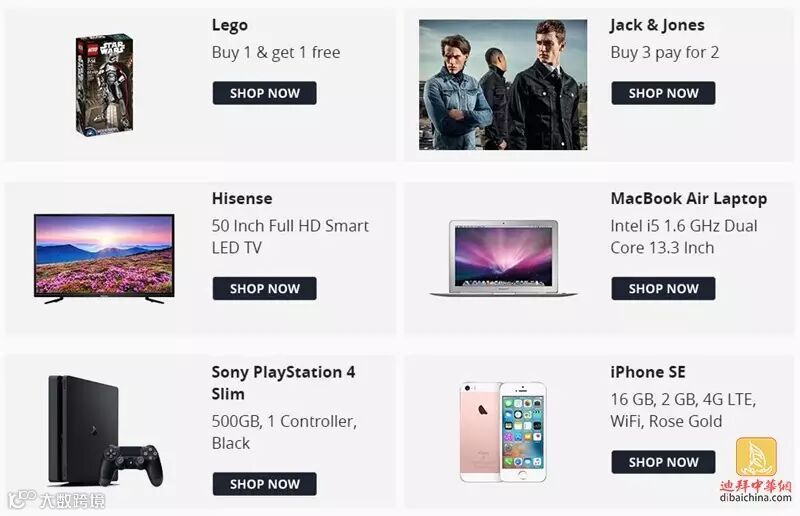
Task: Click the Lego title link
Action: [x=230, y=25]
